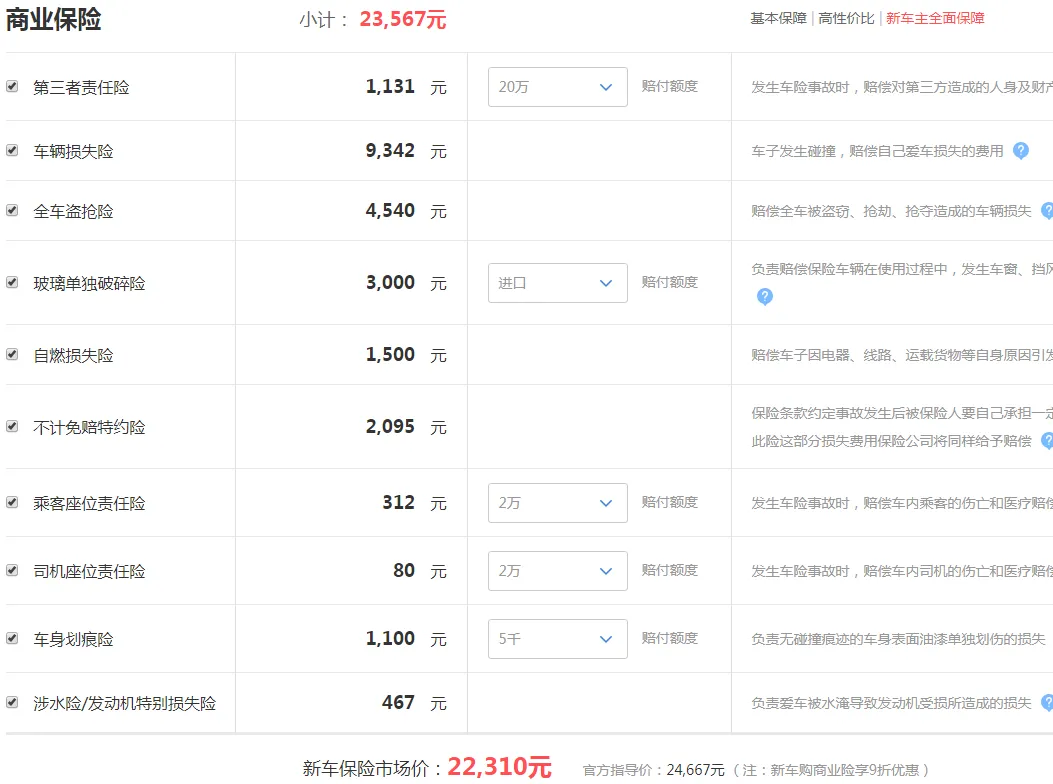Click 全车盗抢险 label

pos(73,212)
